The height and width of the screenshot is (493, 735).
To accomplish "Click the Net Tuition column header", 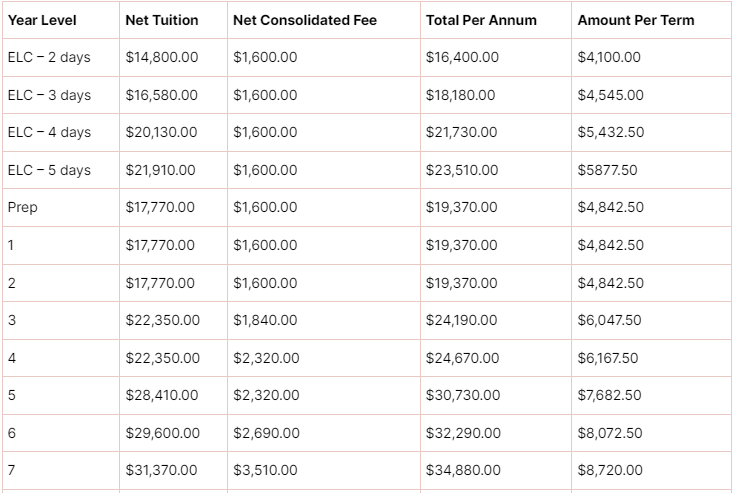I will (162, 20).
